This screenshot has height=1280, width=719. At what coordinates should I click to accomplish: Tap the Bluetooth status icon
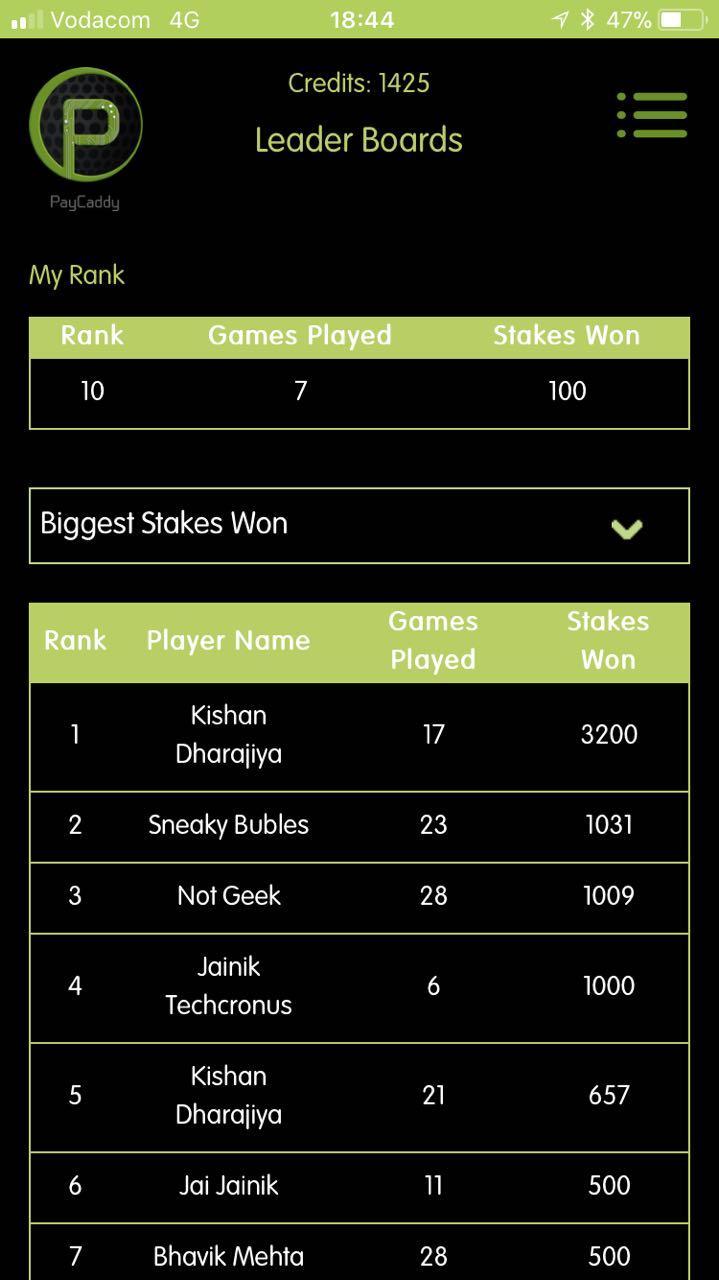tap(588, 19)
